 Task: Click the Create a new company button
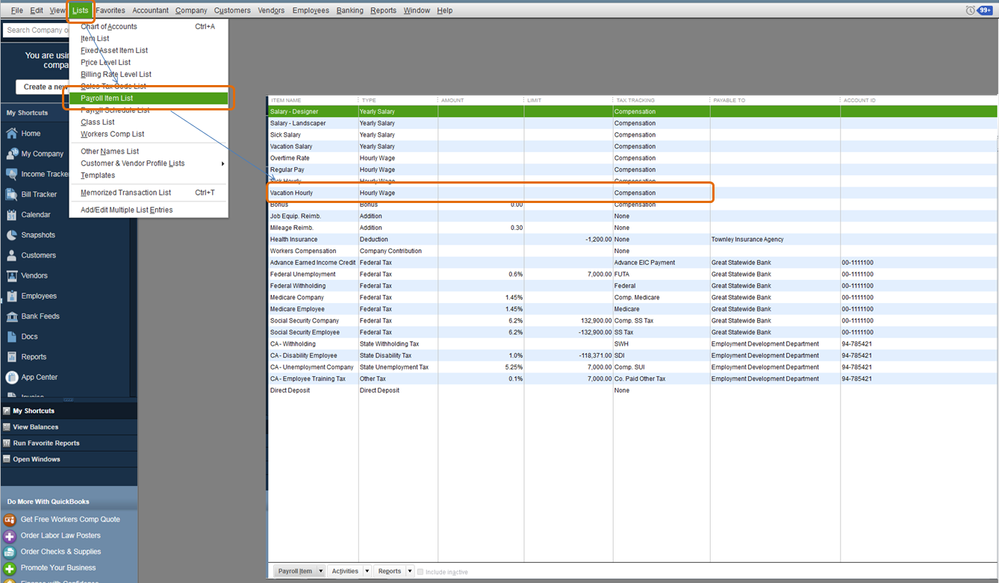[x=42, y=87]
